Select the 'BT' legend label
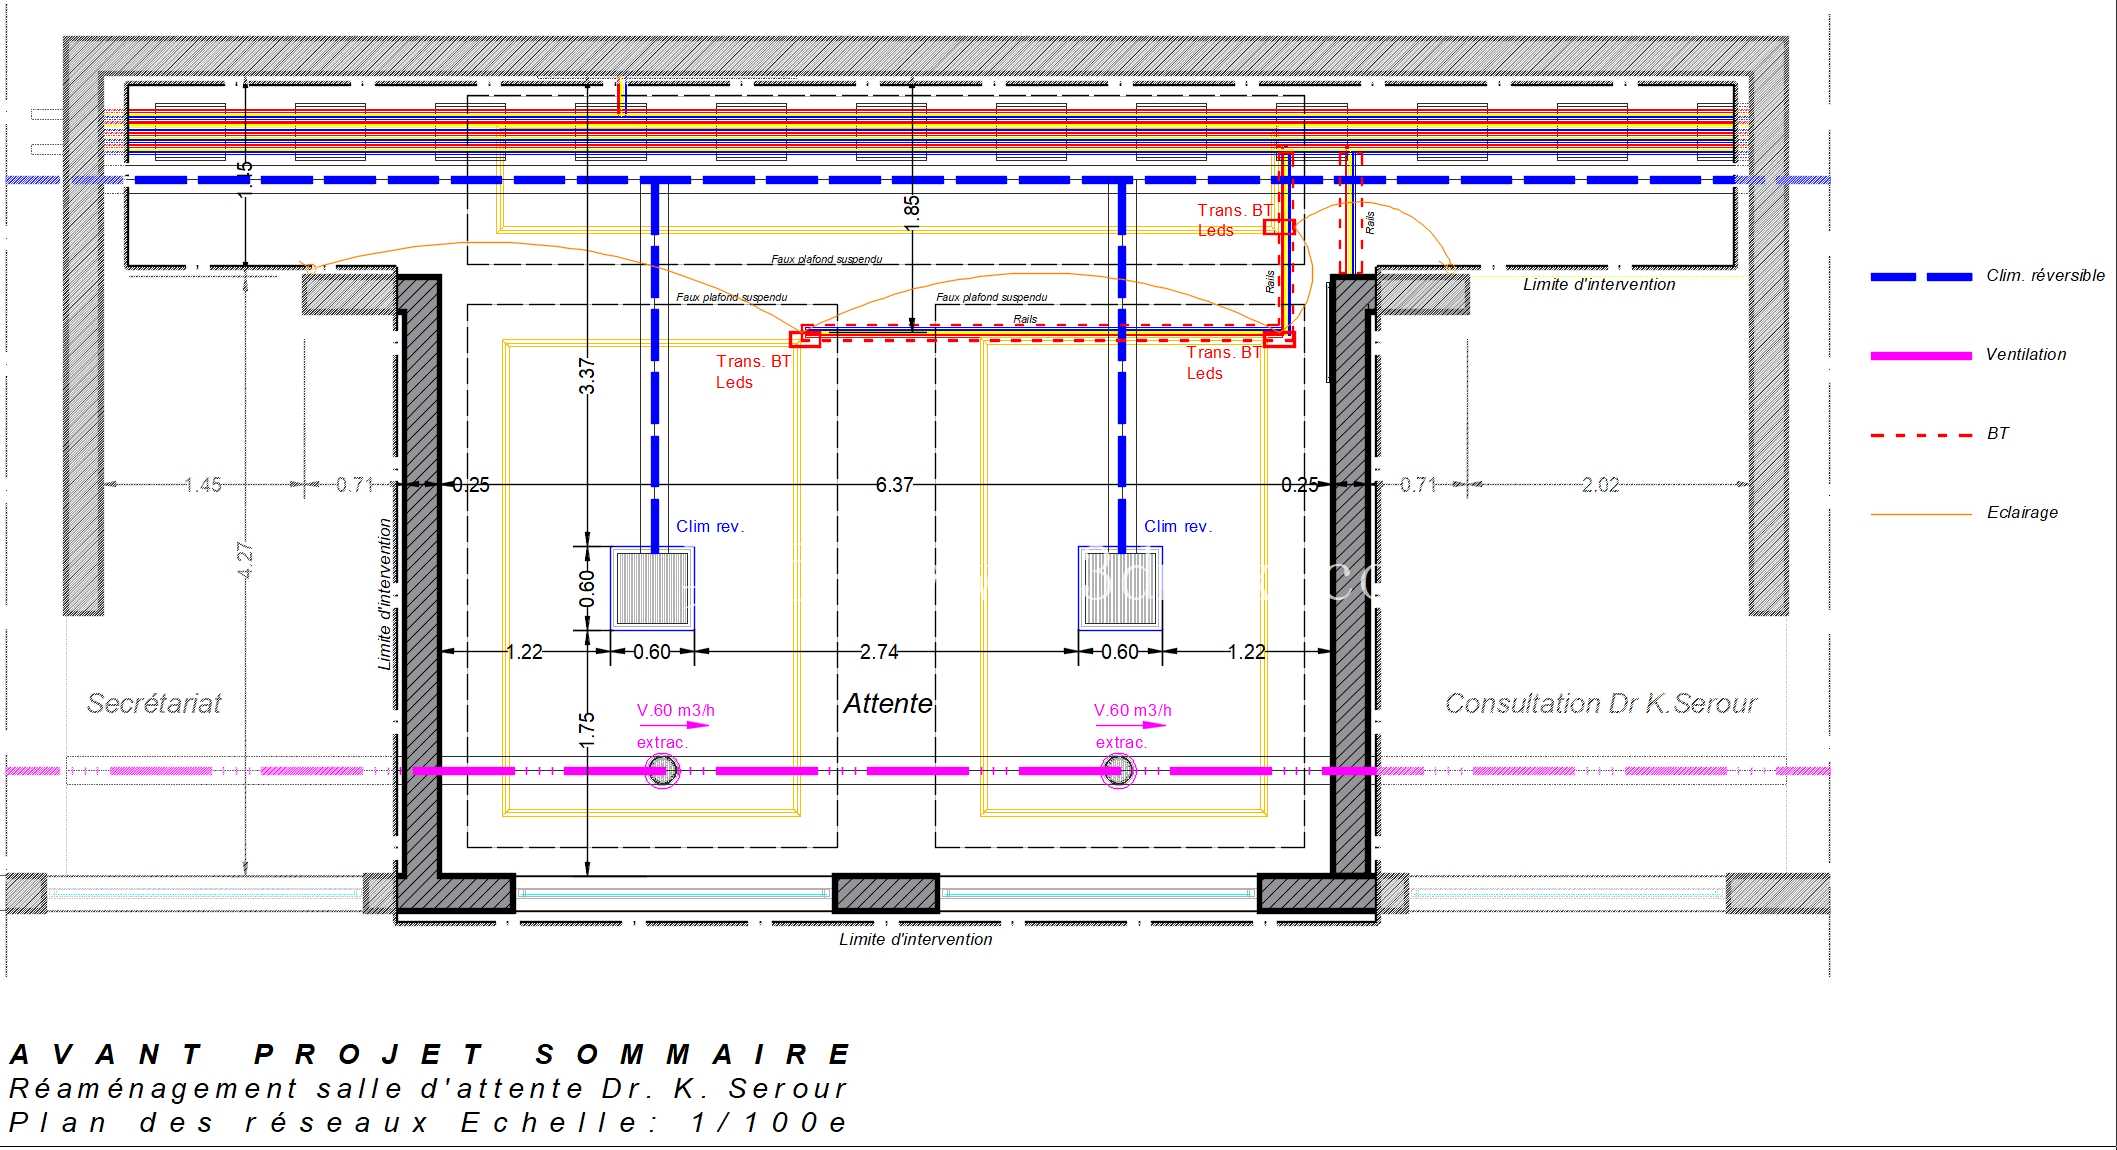The height and width of the screenshot is (1150, 2117). (1998, 434)
